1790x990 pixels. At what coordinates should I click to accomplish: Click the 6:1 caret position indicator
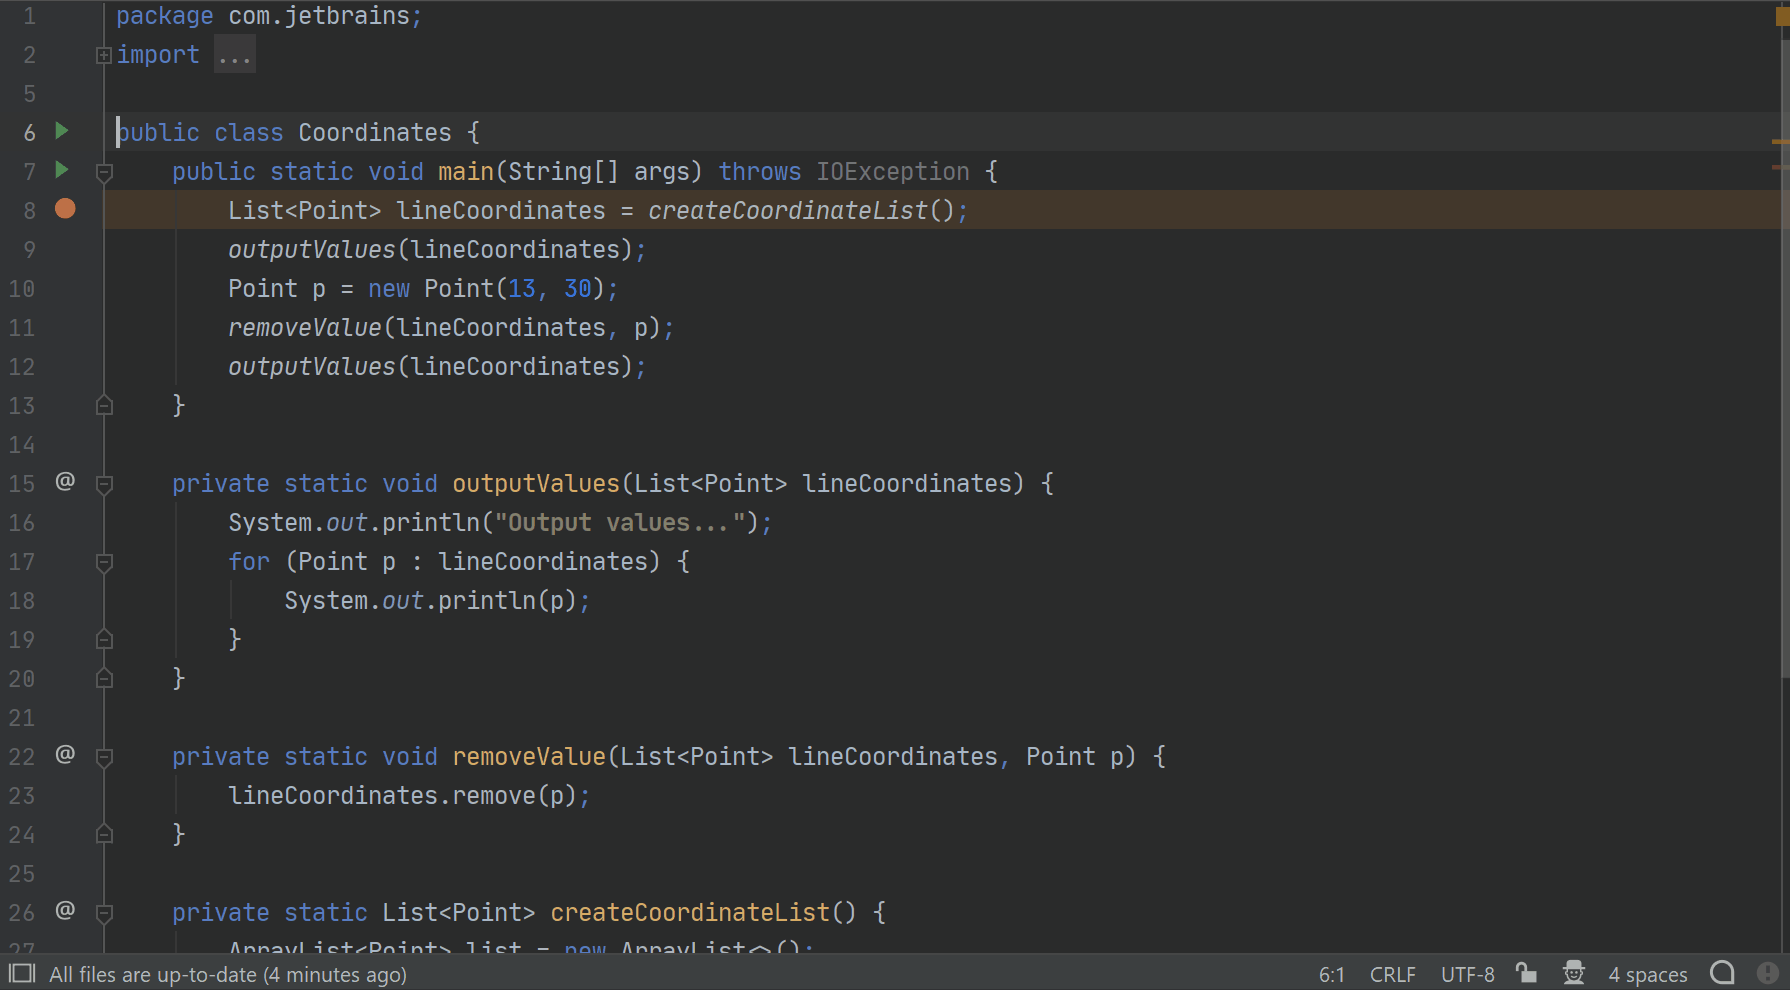[x=1333, y=972]
